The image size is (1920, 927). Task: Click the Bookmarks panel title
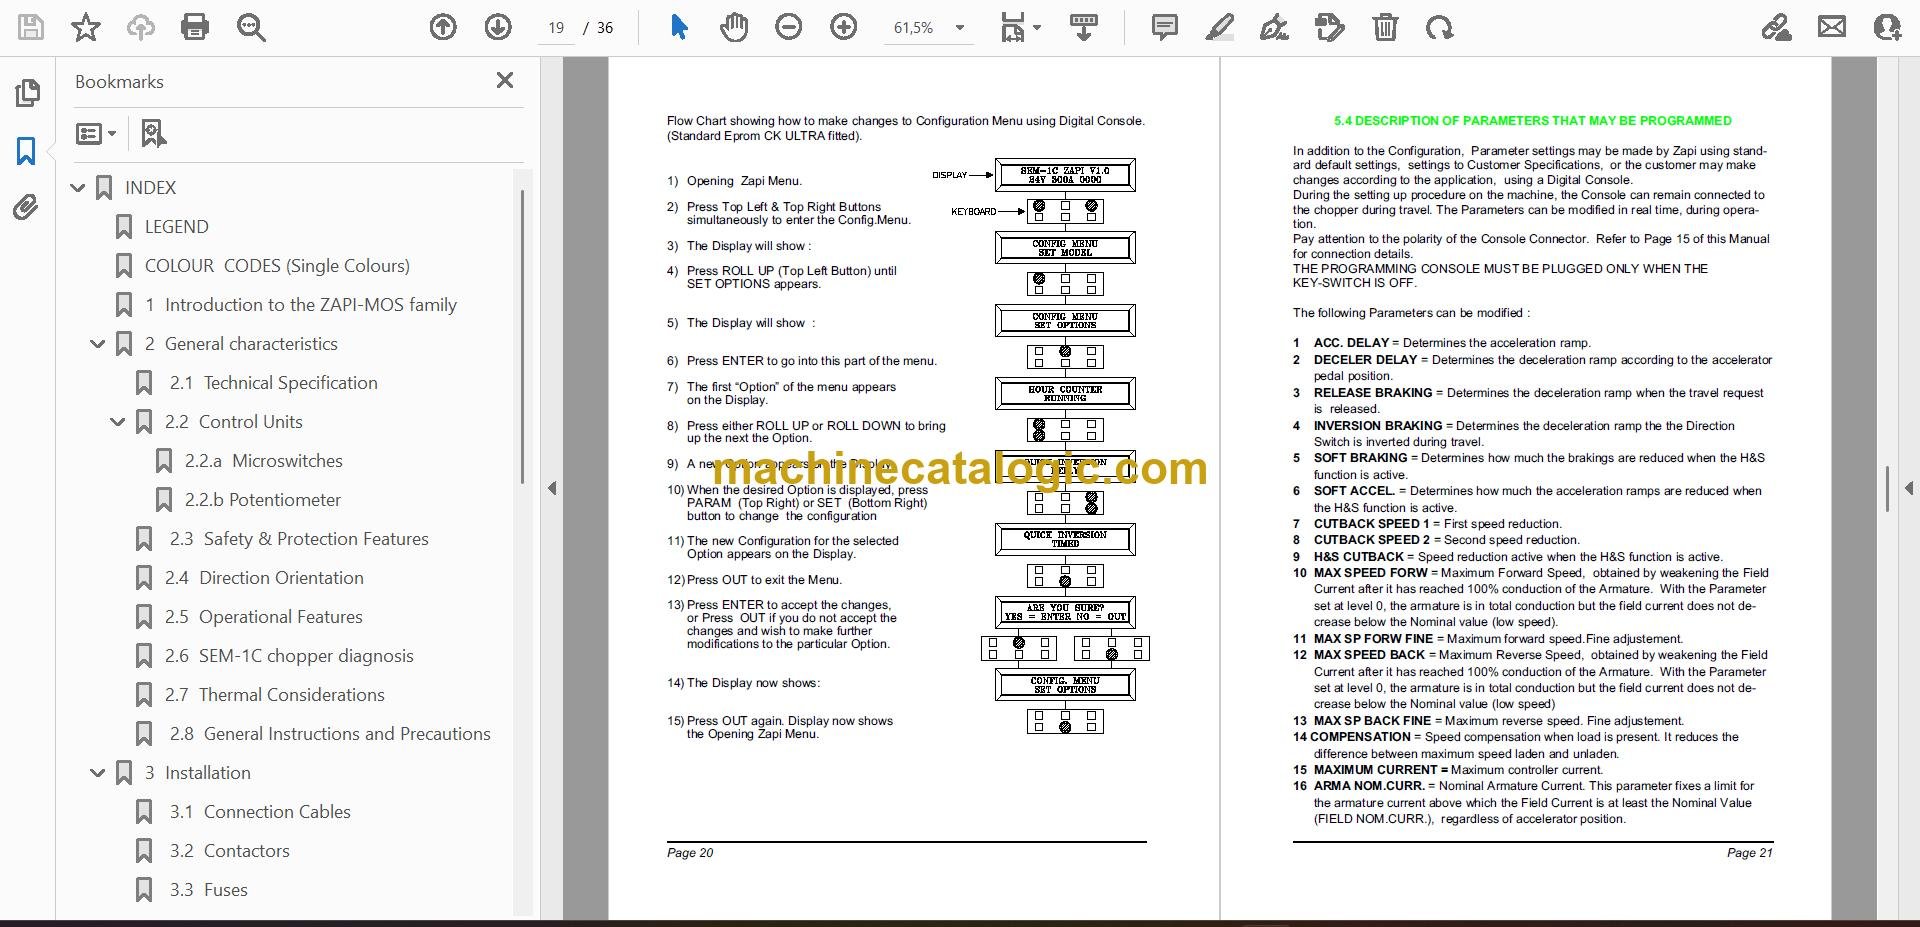pyautogui.click(x=119, y=82)
